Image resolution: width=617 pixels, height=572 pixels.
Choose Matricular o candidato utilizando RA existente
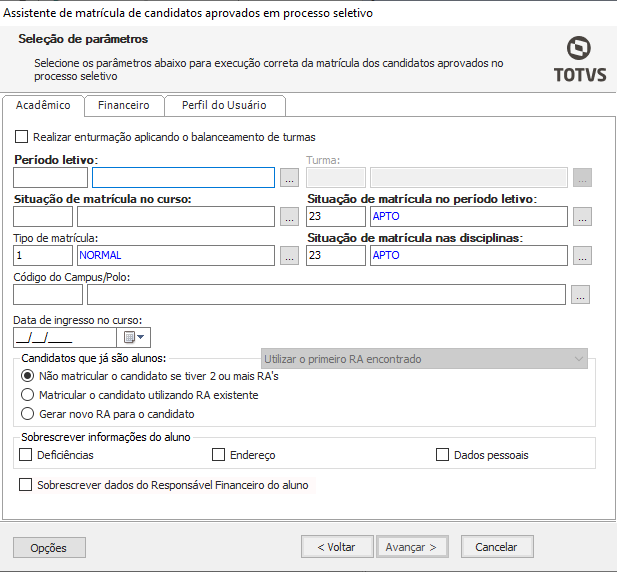pos(27,395)
